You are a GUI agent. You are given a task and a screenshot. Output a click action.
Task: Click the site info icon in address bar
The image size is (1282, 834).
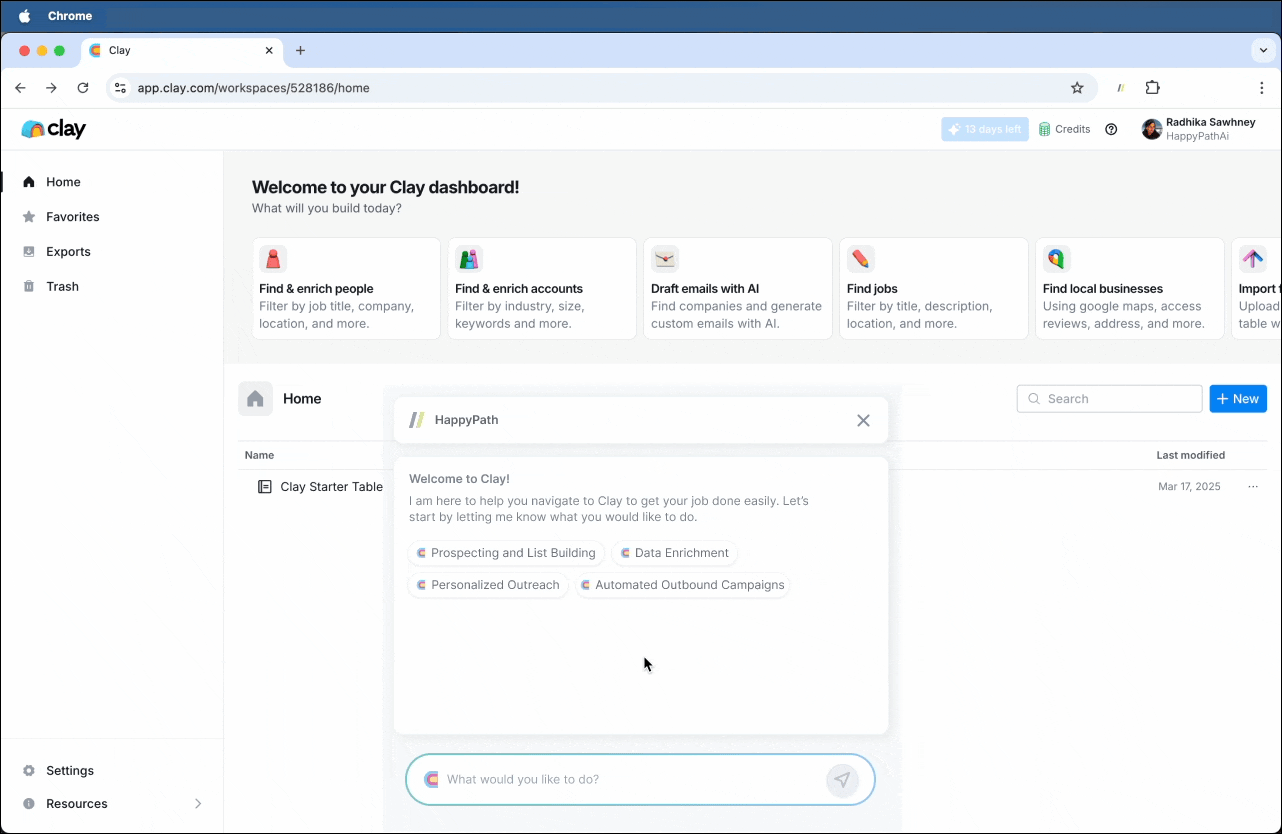pos(120,88)
